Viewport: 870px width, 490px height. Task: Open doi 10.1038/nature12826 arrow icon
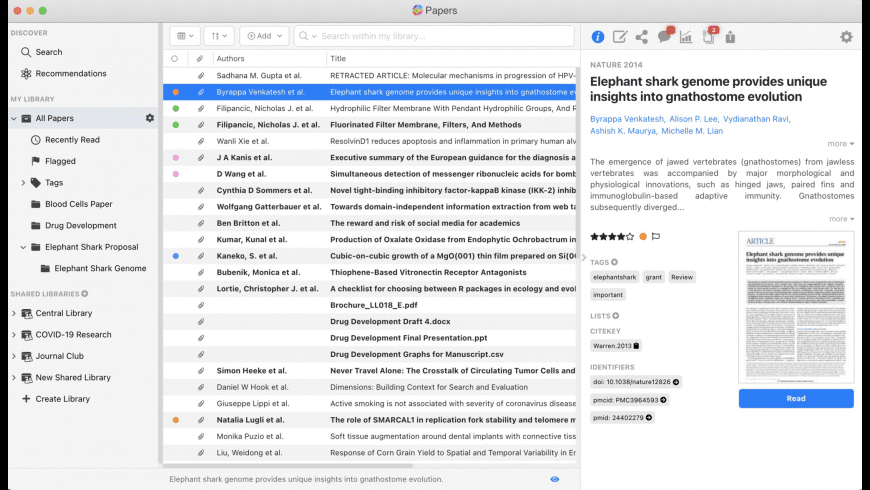coord(676,382)
